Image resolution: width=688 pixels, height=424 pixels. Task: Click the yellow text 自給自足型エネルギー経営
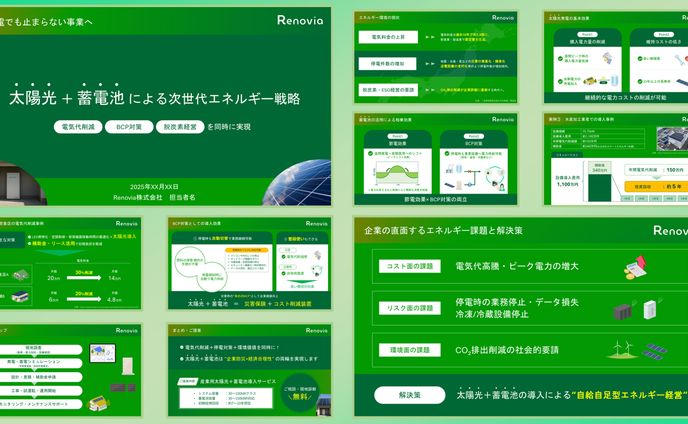click(x=630, y=395)
